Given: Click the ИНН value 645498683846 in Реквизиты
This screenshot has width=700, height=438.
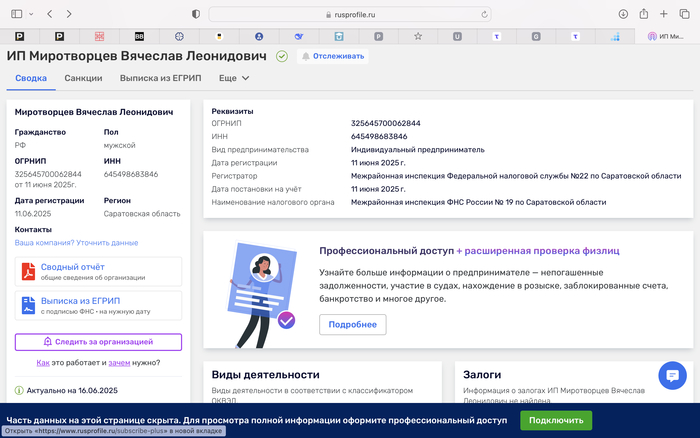Looking at the screenshot, I should tap(379, 136).
